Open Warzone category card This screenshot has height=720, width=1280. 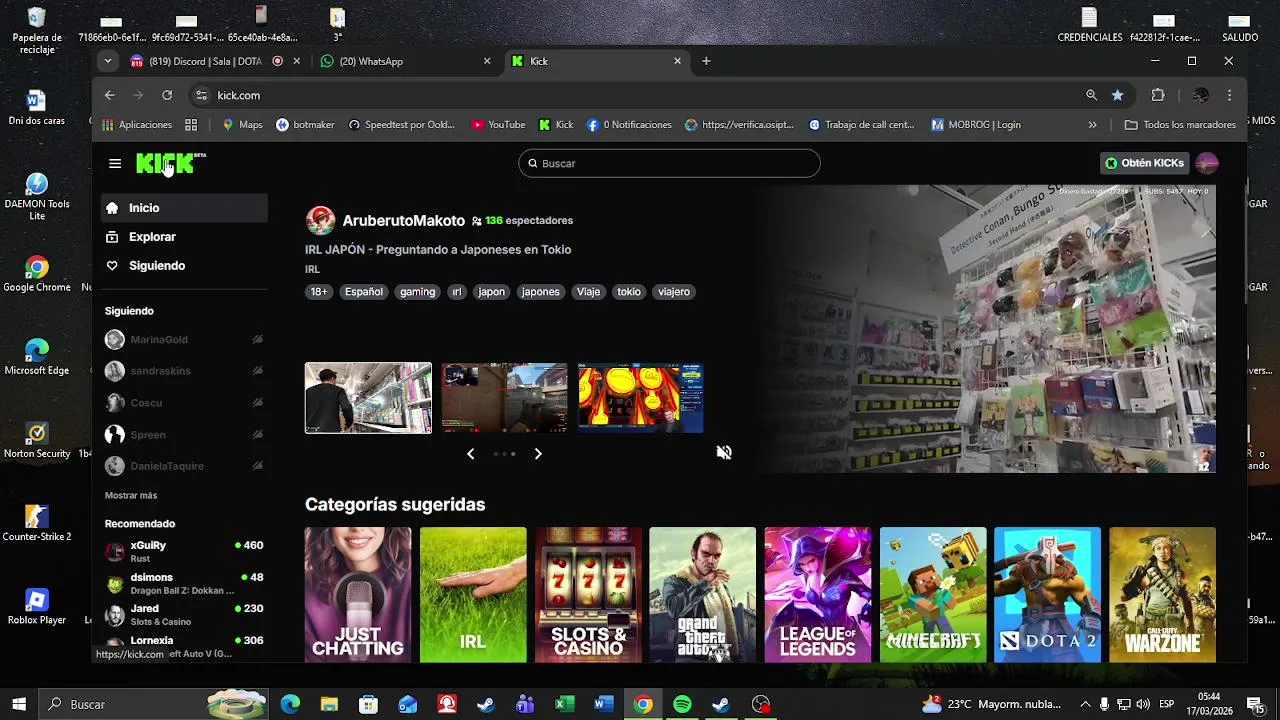(x=1162, y=595)
